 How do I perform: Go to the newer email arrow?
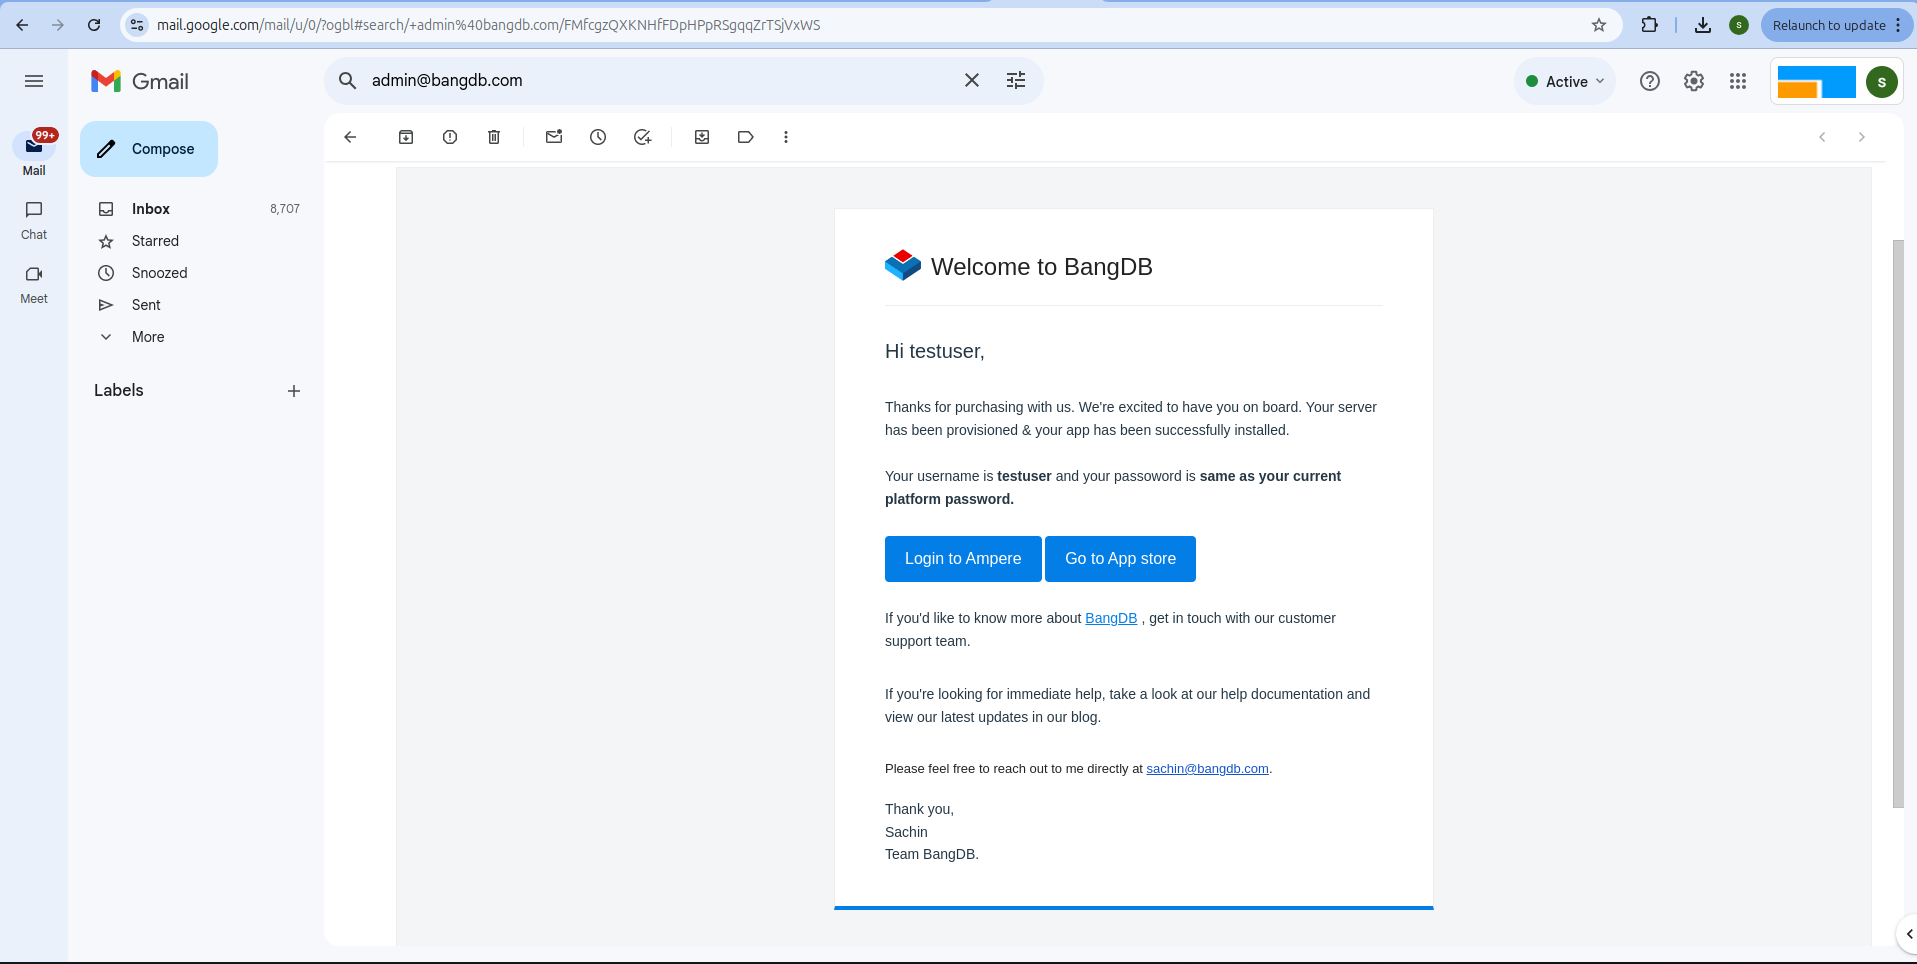pos(1822,137)
